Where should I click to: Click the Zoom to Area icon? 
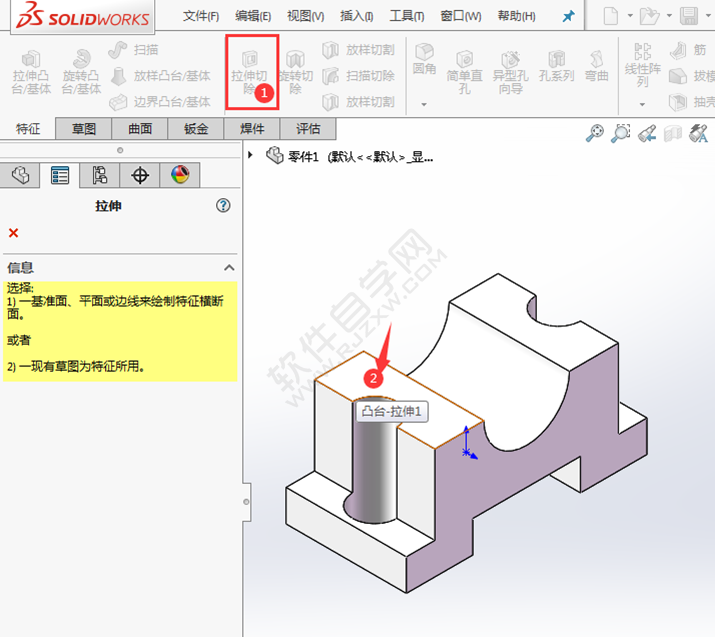[621, 134]
